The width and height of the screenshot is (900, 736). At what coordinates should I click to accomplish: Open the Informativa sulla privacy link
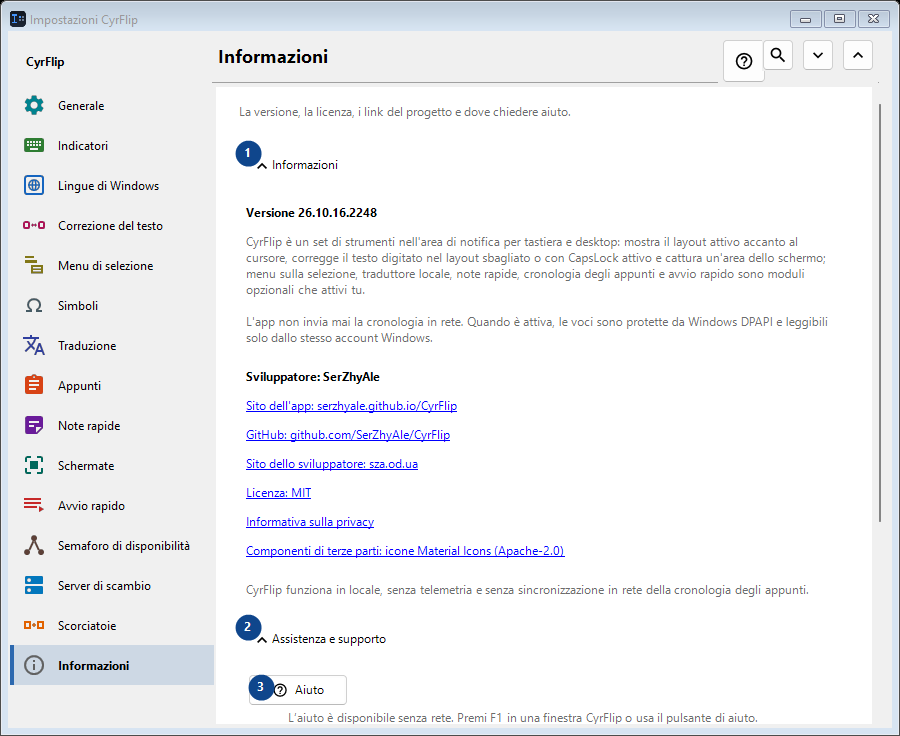pos(310,522)
